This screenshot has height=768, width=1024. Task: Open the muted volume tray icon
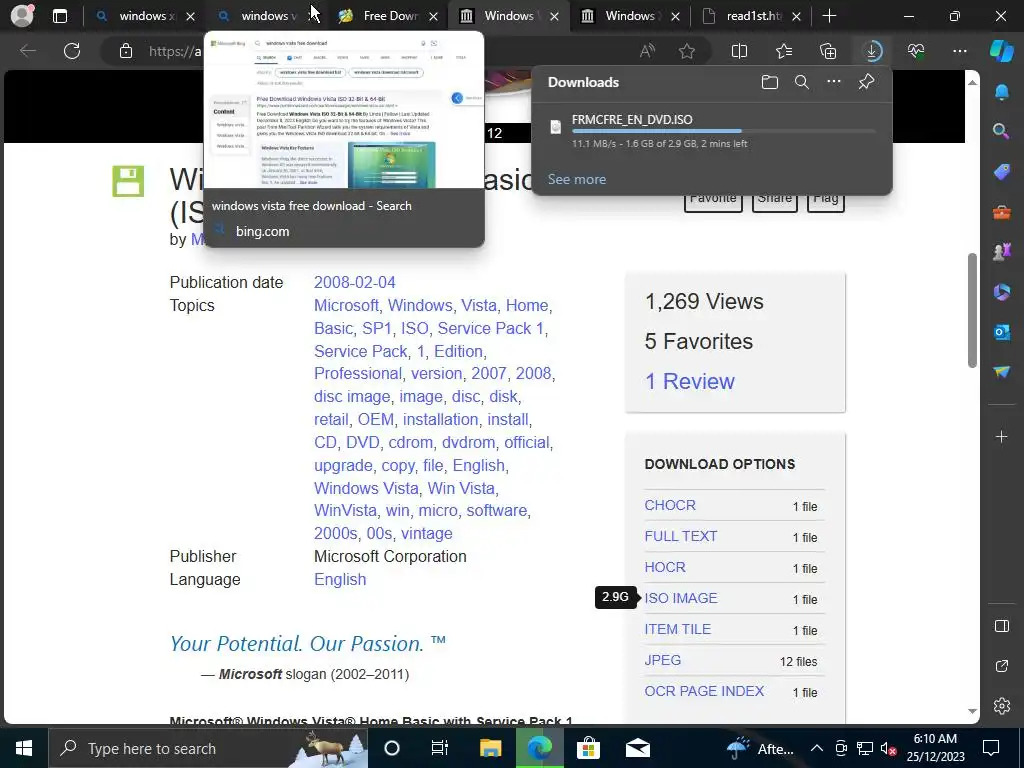pyautogui.click(x=888, y=748)
